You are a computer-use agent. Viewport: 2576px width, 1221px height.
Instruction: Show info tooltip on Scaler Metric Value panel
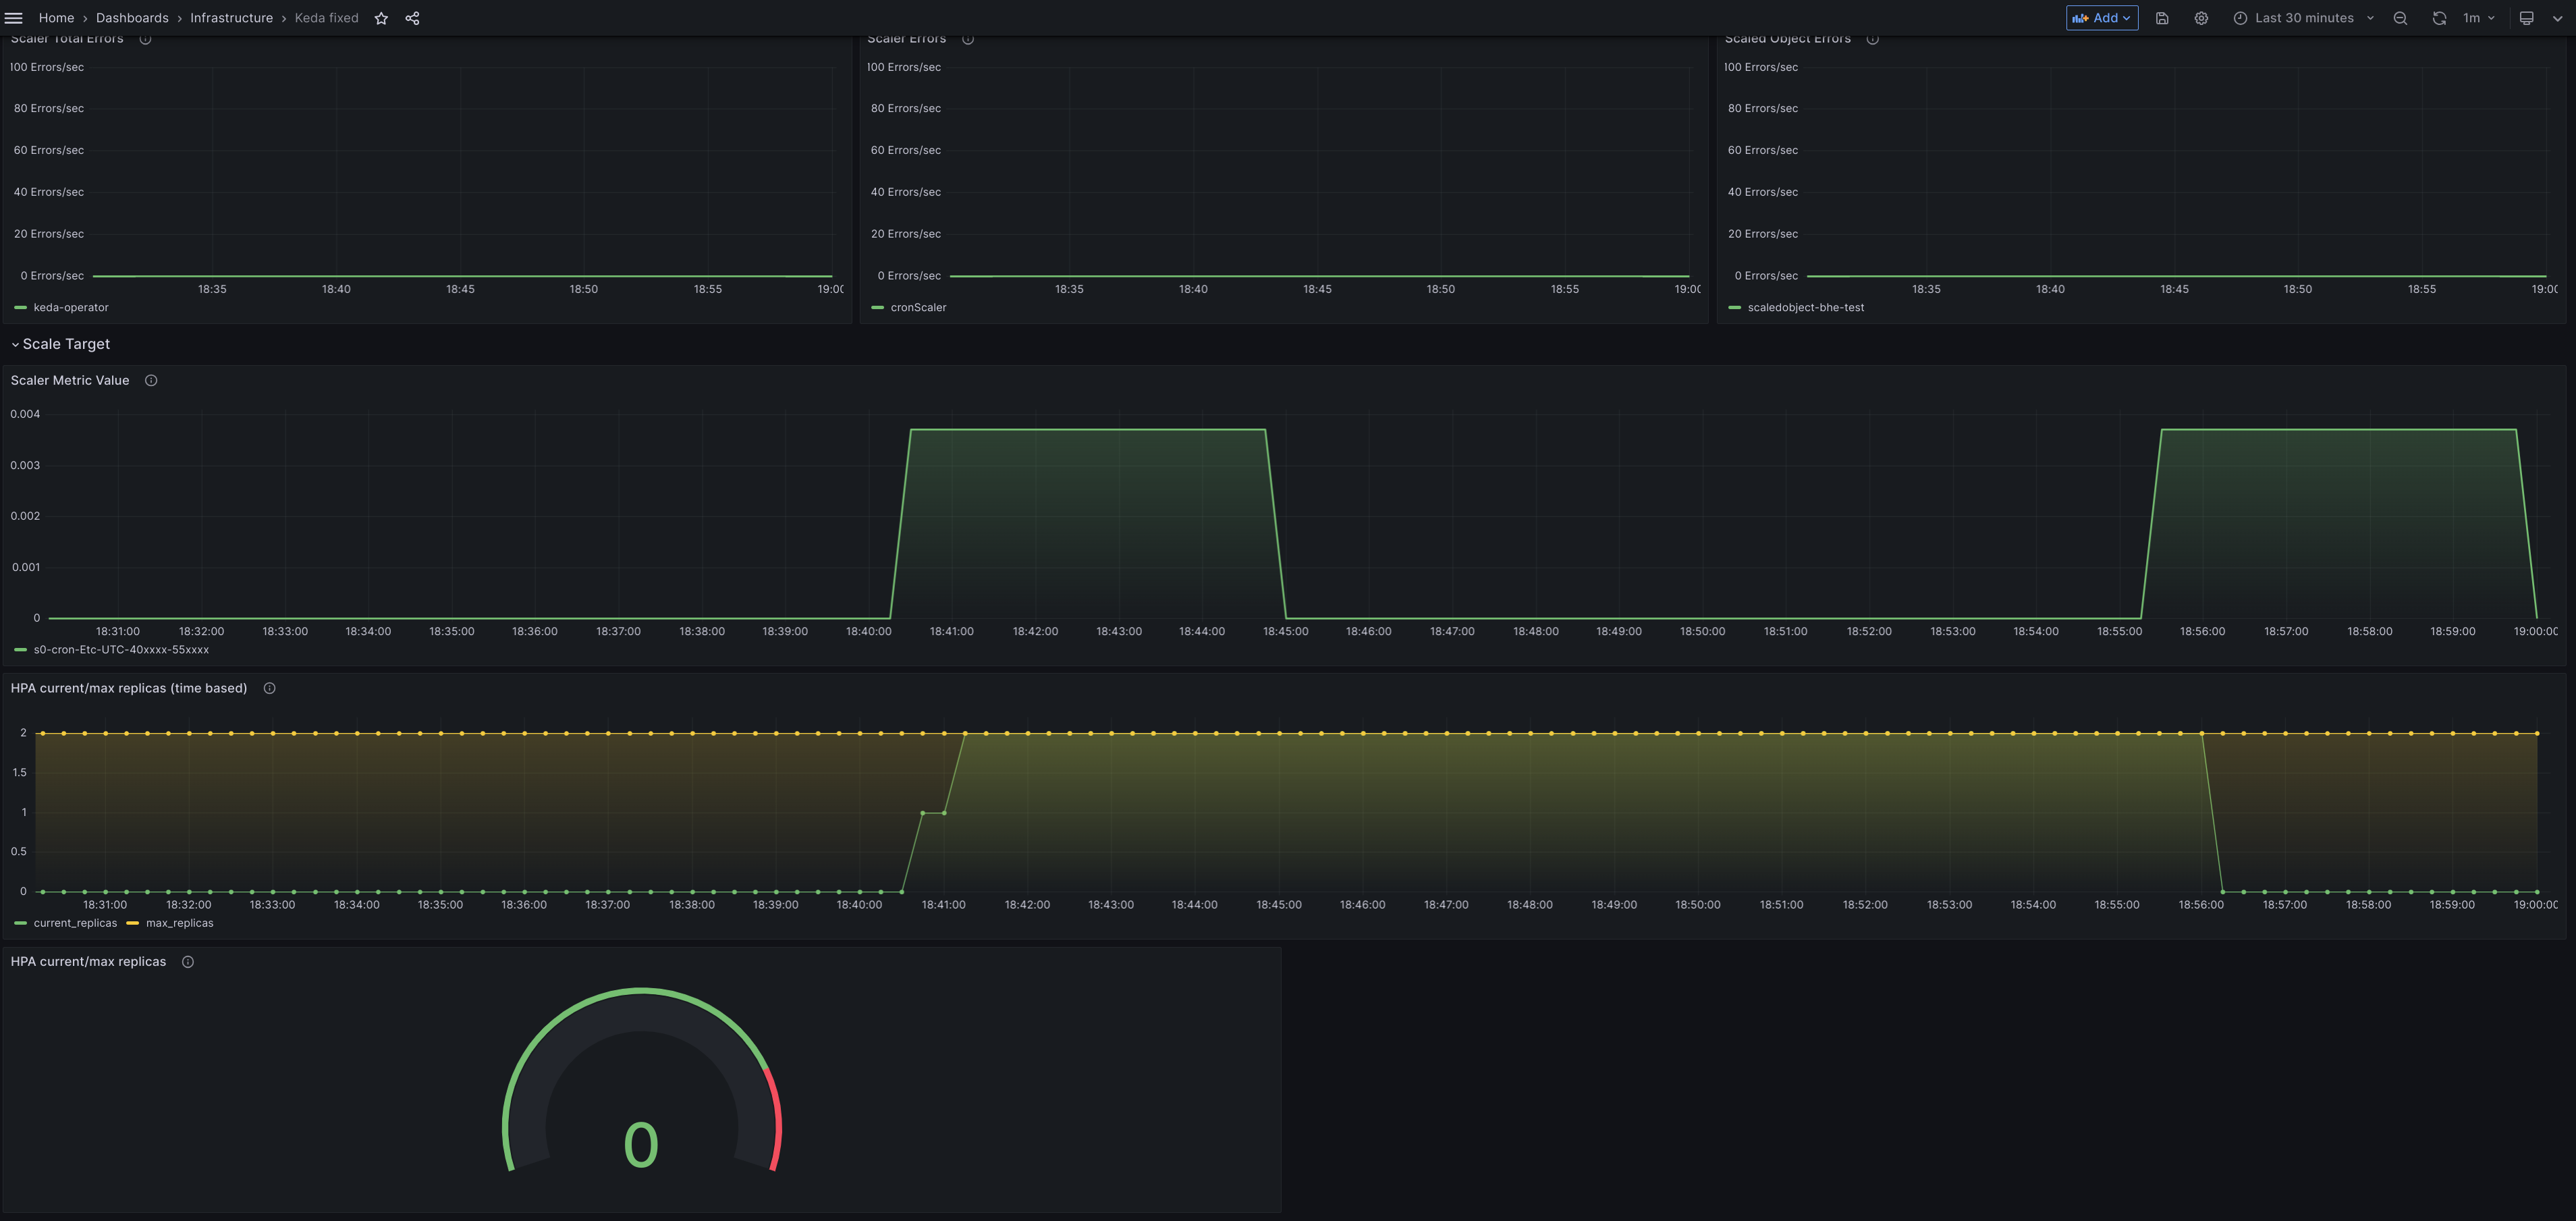(151, 380)
